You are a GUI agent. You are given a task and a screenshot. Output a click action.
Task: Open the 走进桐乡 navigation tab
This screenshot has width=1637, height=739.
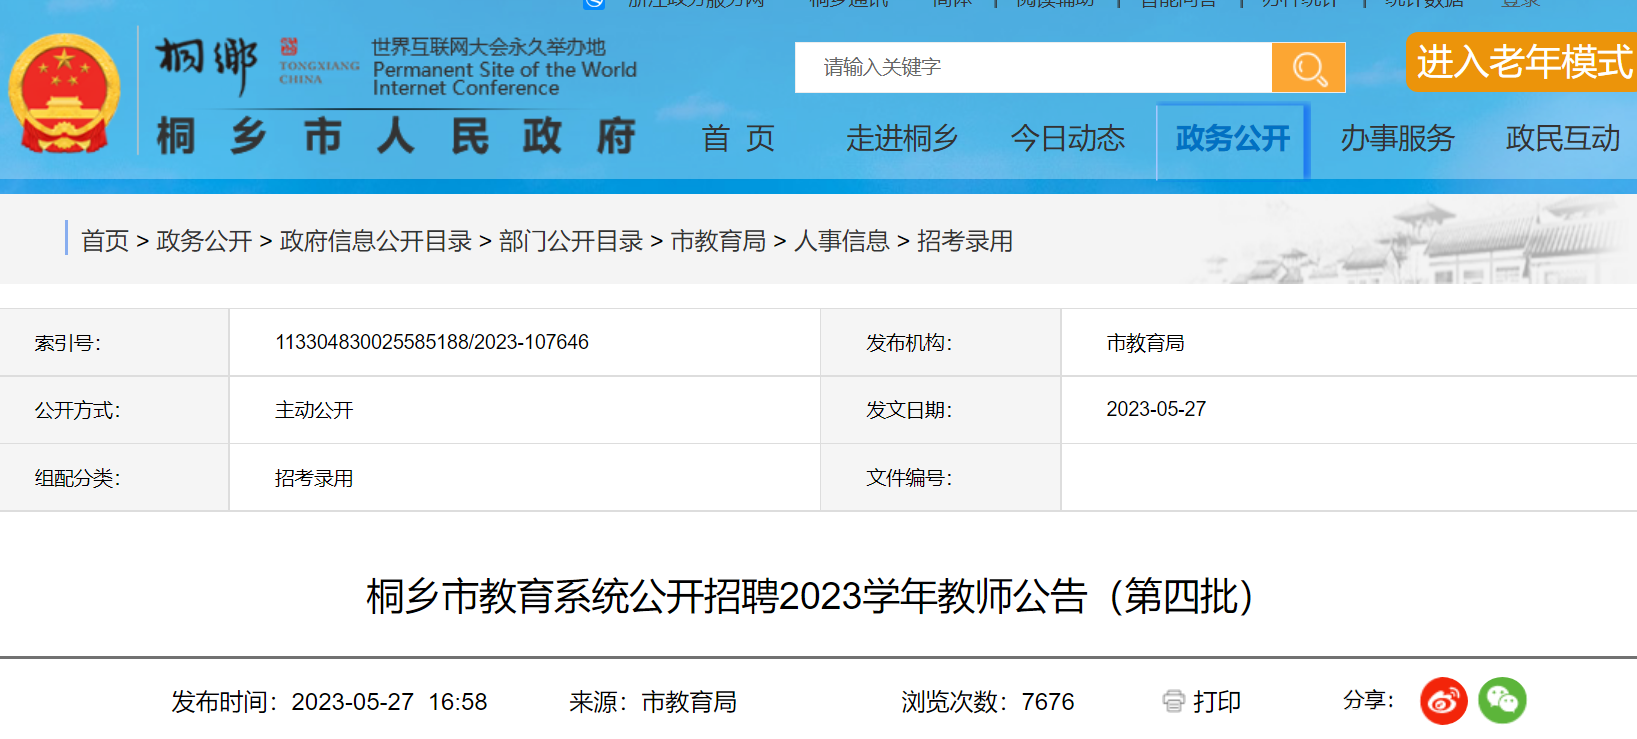902,139
